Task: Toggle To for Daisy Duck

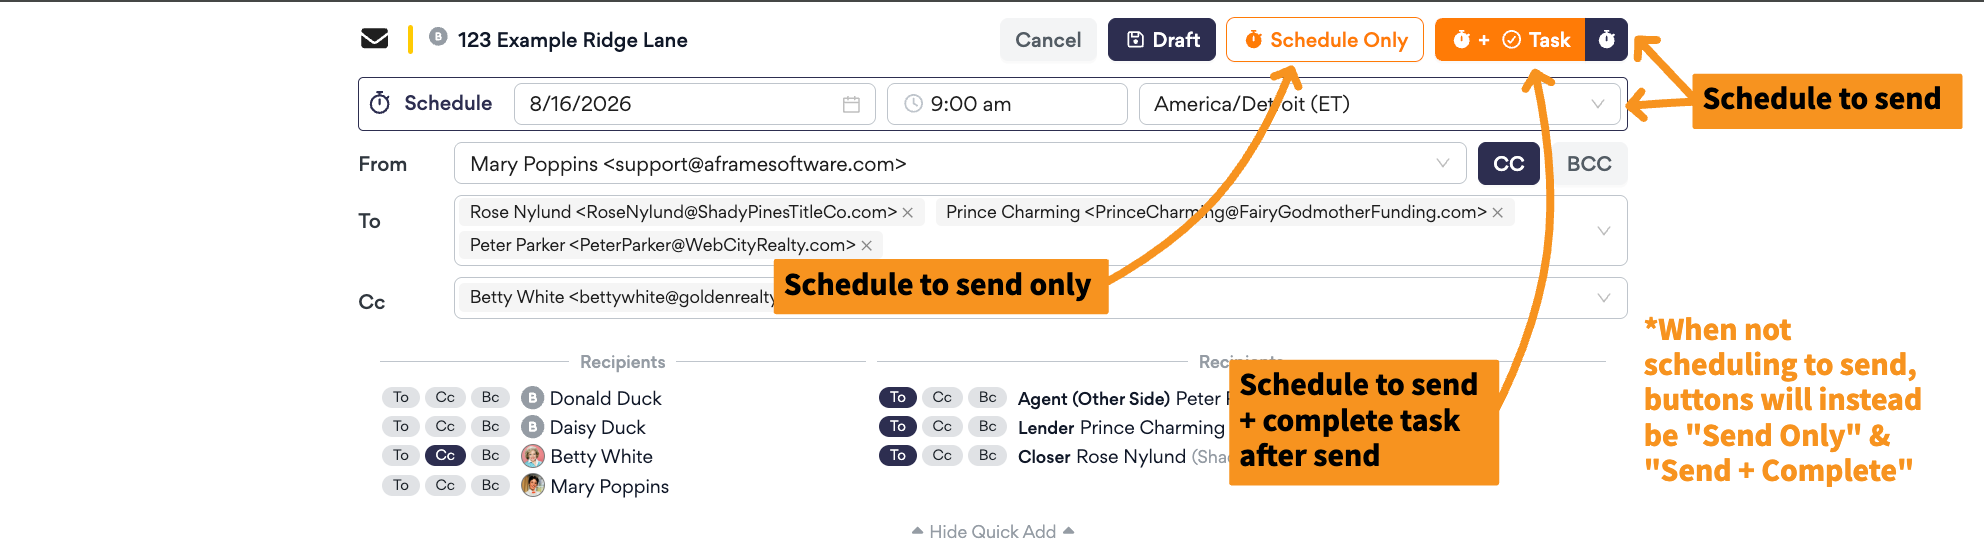Action: pos(401,426)
